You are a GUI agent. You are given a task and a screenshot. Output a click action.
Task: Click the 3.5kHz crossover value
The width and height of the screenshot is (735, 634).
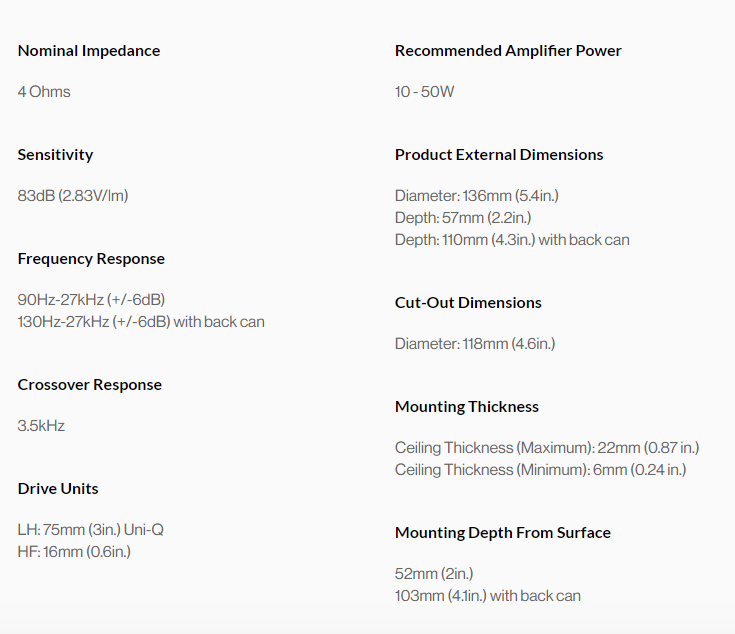pos(41,425)
